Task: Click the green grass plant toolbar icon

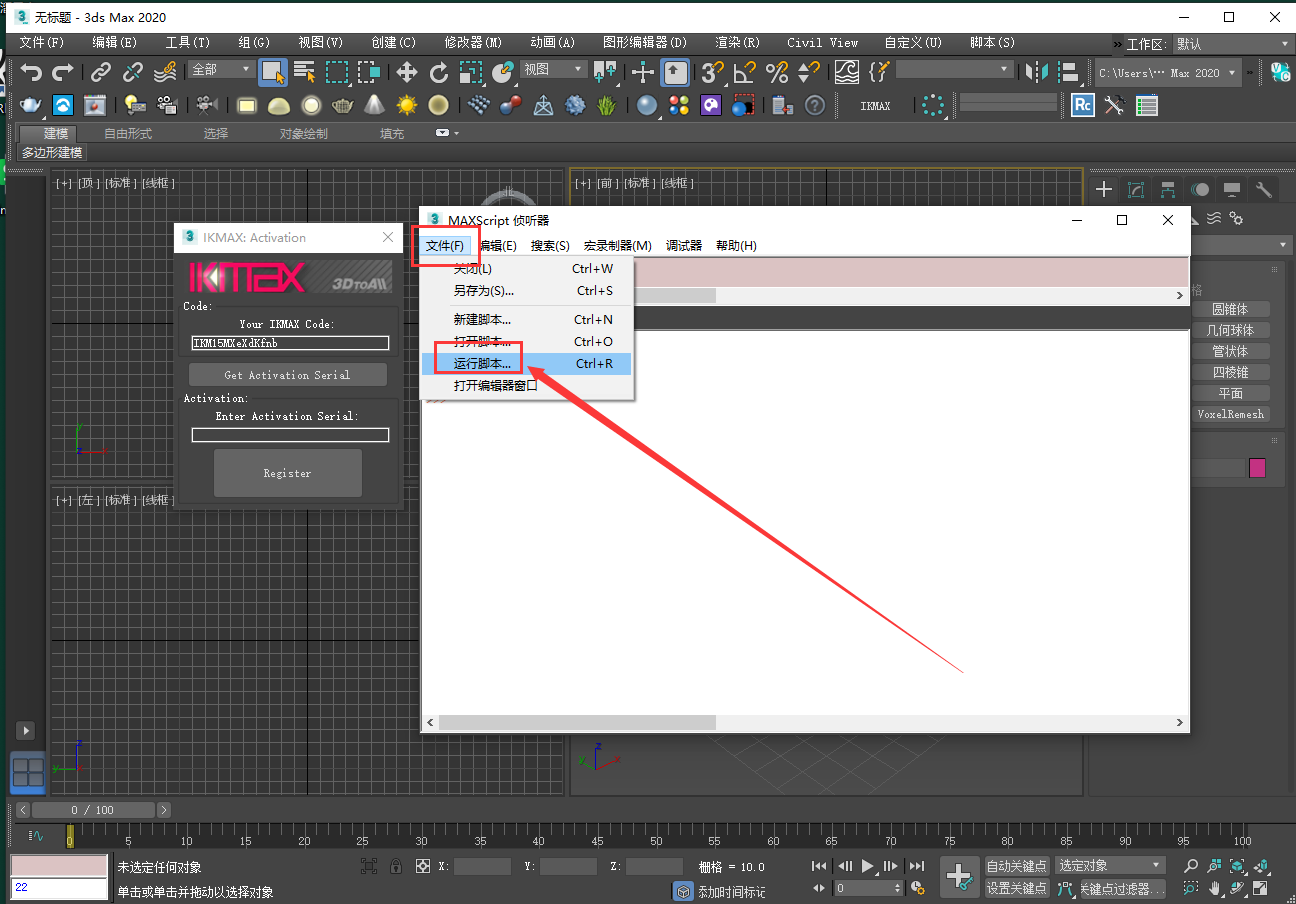Action: (x=607, y=105)
